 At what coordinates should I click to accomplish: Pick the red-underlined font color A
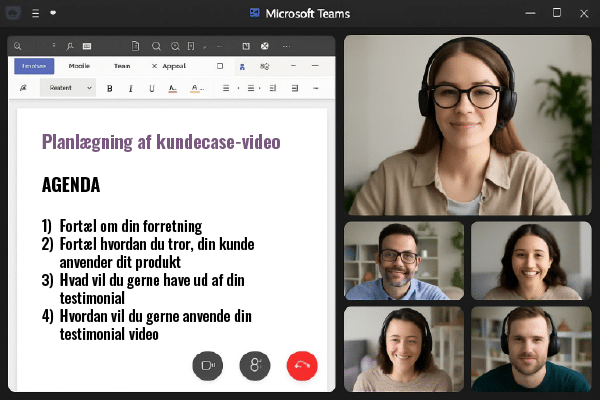[x=173, y=88]
